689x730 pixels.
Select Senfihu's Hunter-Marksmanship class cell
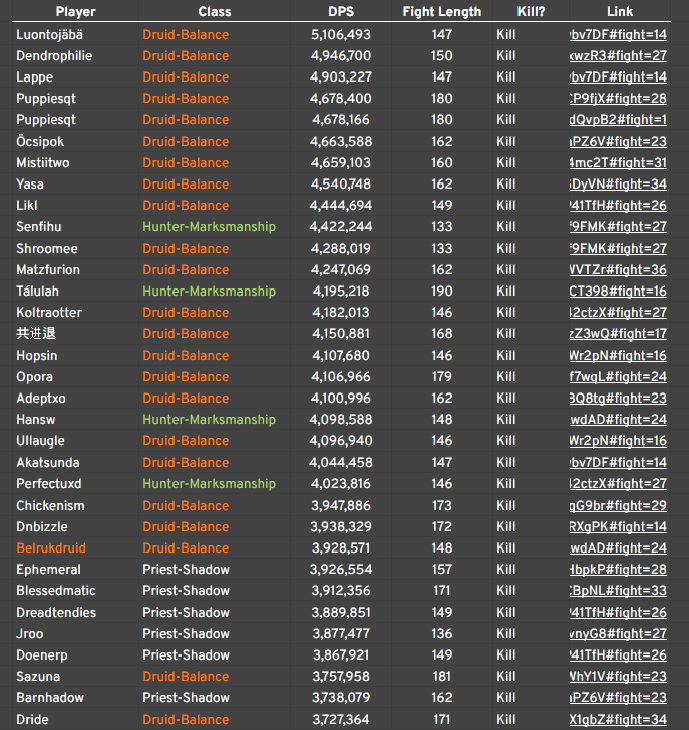tap(208, 227)
